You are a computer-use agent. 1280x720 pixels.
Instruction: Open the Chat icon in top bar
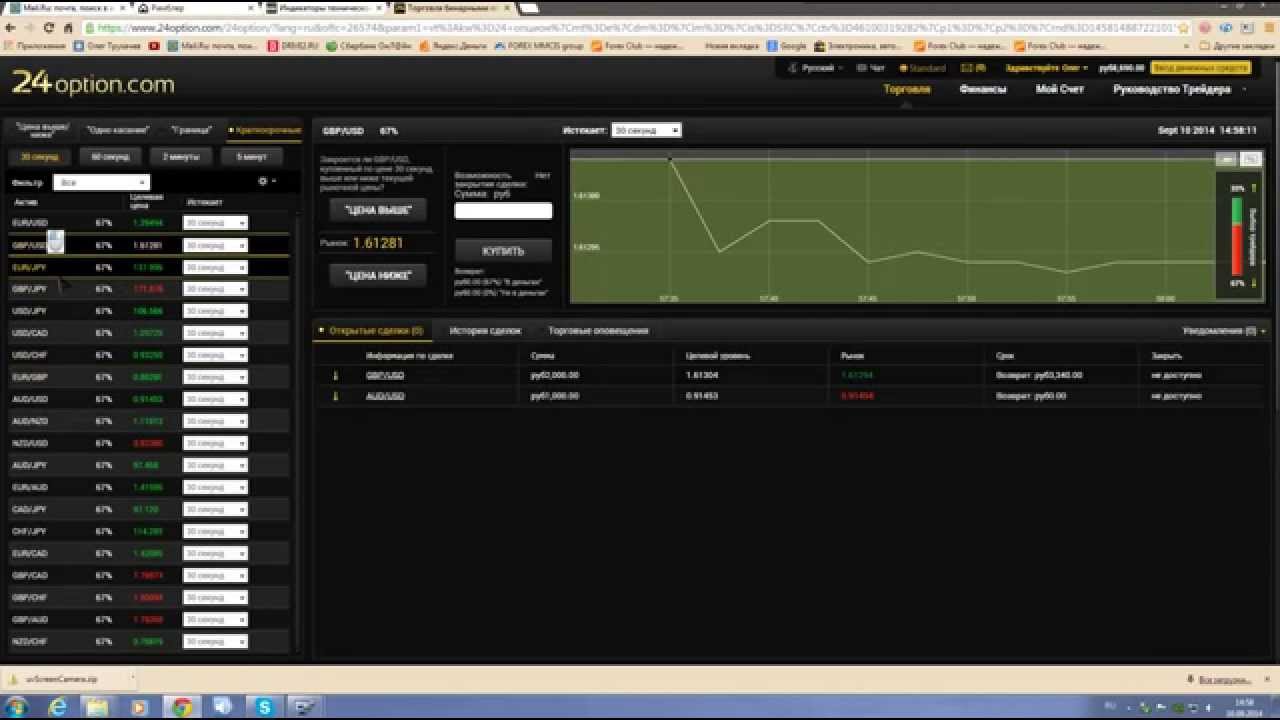[872, 68]
